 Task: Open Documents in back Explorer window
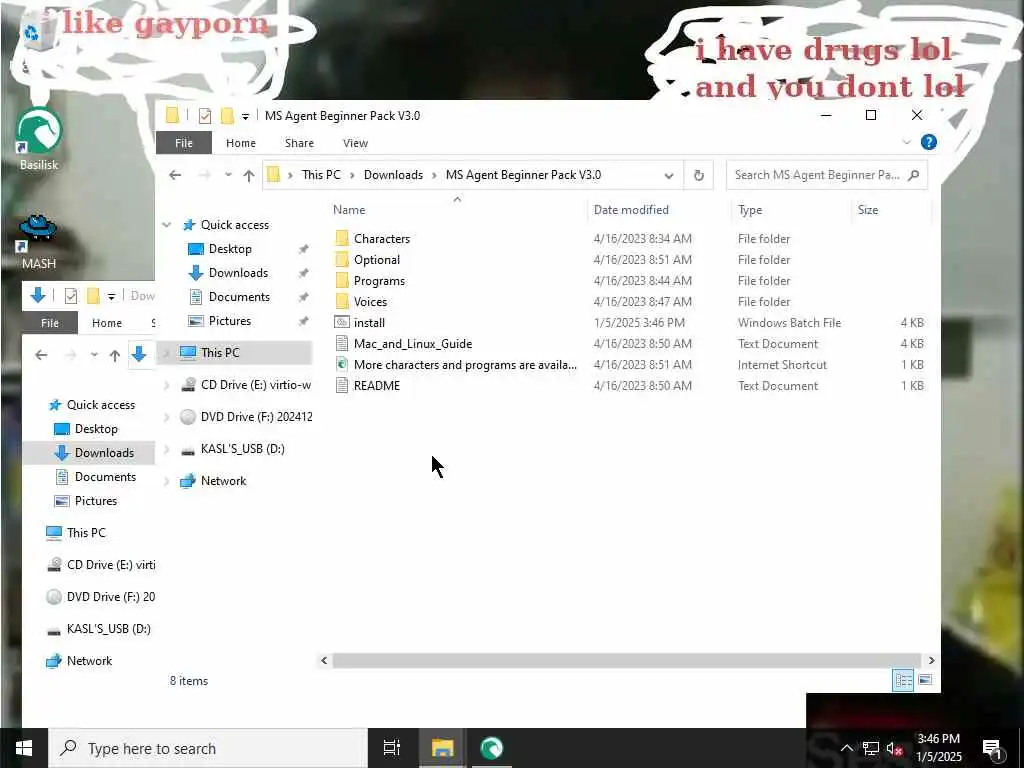pyautogui.click(x=105, y=477)
